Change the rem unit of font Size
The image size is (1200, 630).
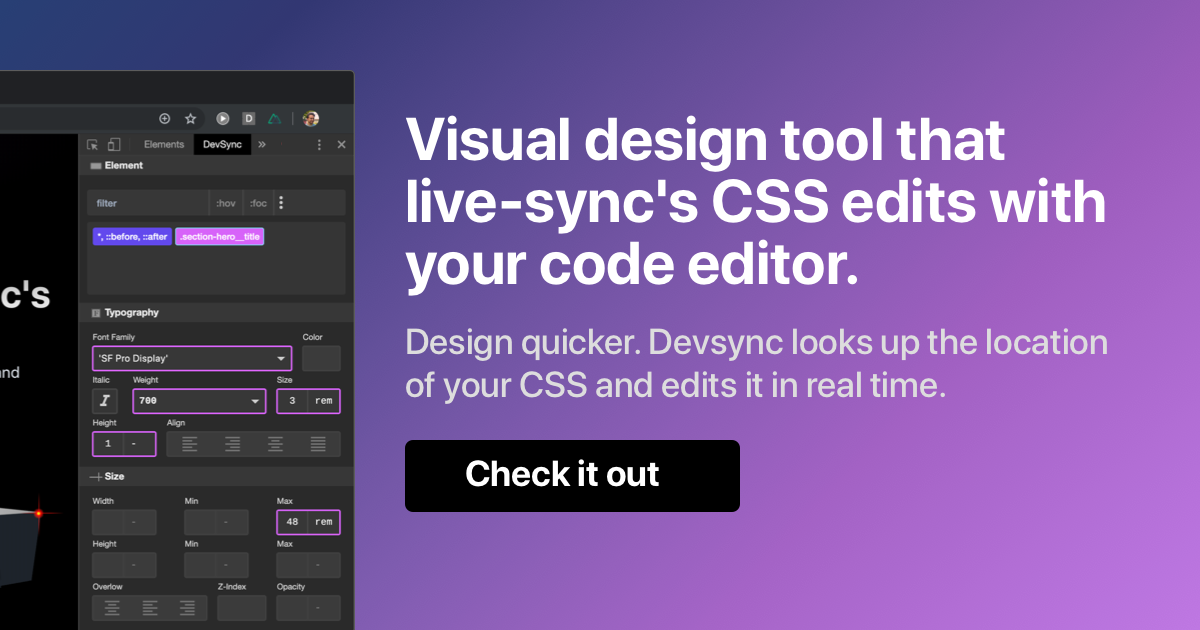click(324, 401)
